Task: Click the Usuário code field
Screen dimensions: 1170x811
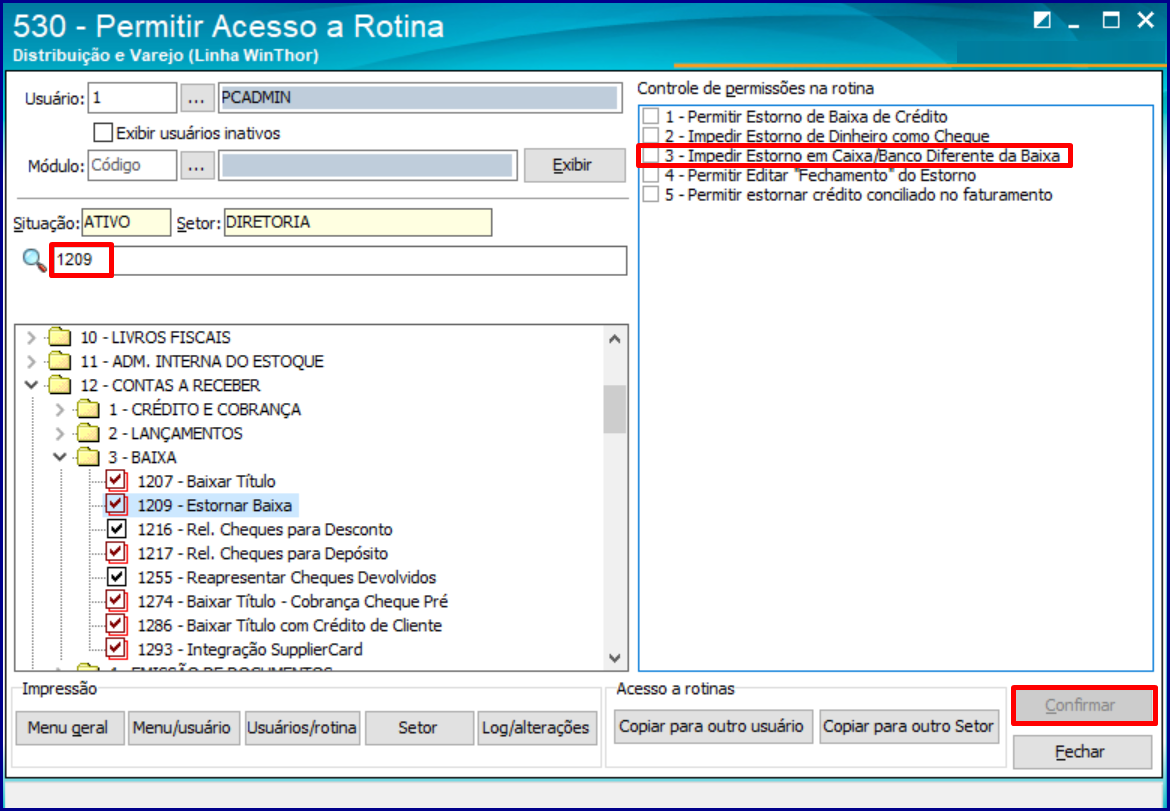Action: (132, 98)
